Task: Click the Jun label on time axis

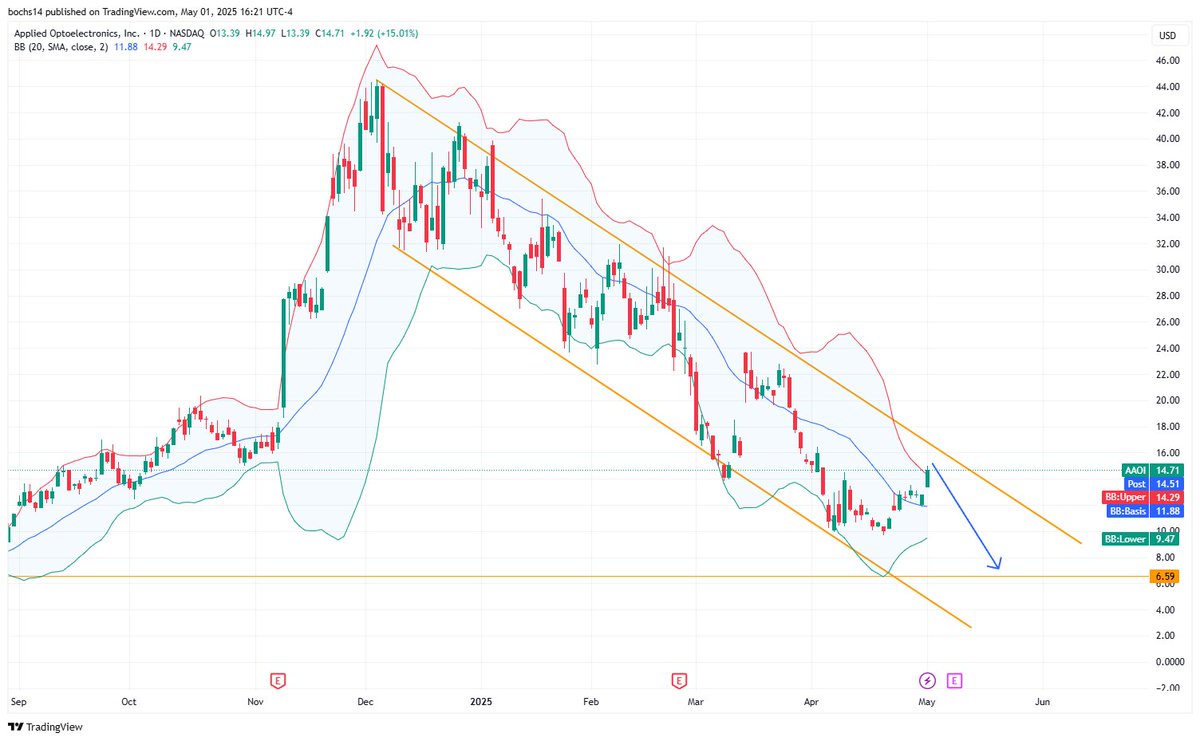Action: click(x=1042, y=702)
